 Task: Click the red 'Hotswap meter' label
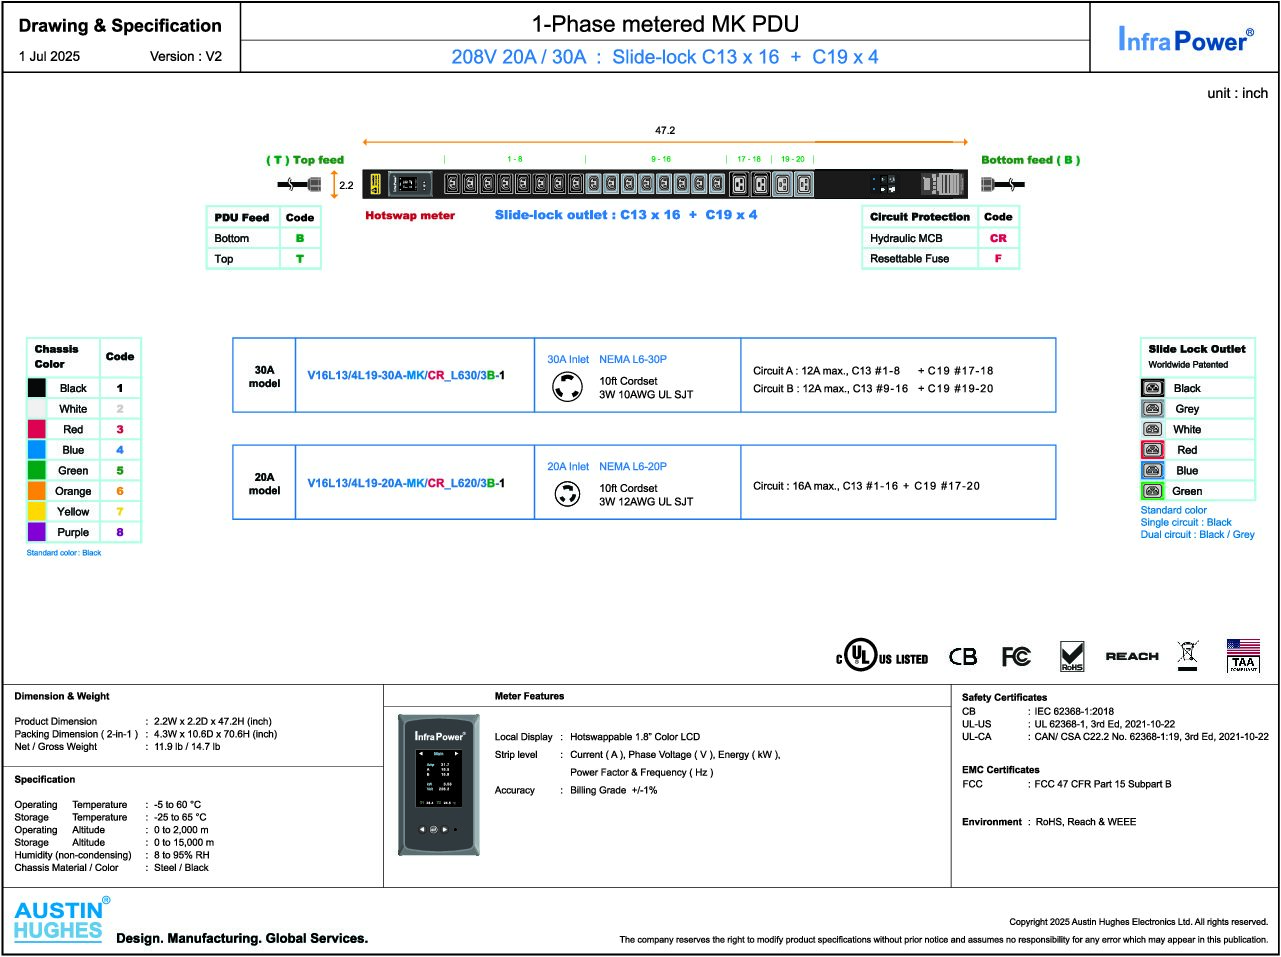(410, 215)
